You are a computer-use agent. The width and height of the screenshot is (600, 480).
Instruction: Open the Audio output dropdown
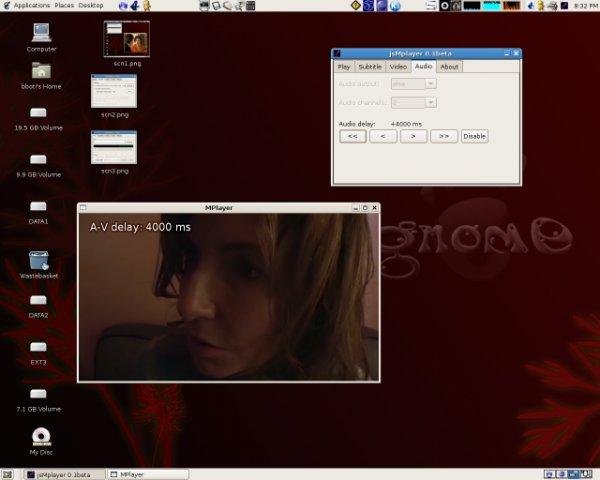(x=414, y=84)
